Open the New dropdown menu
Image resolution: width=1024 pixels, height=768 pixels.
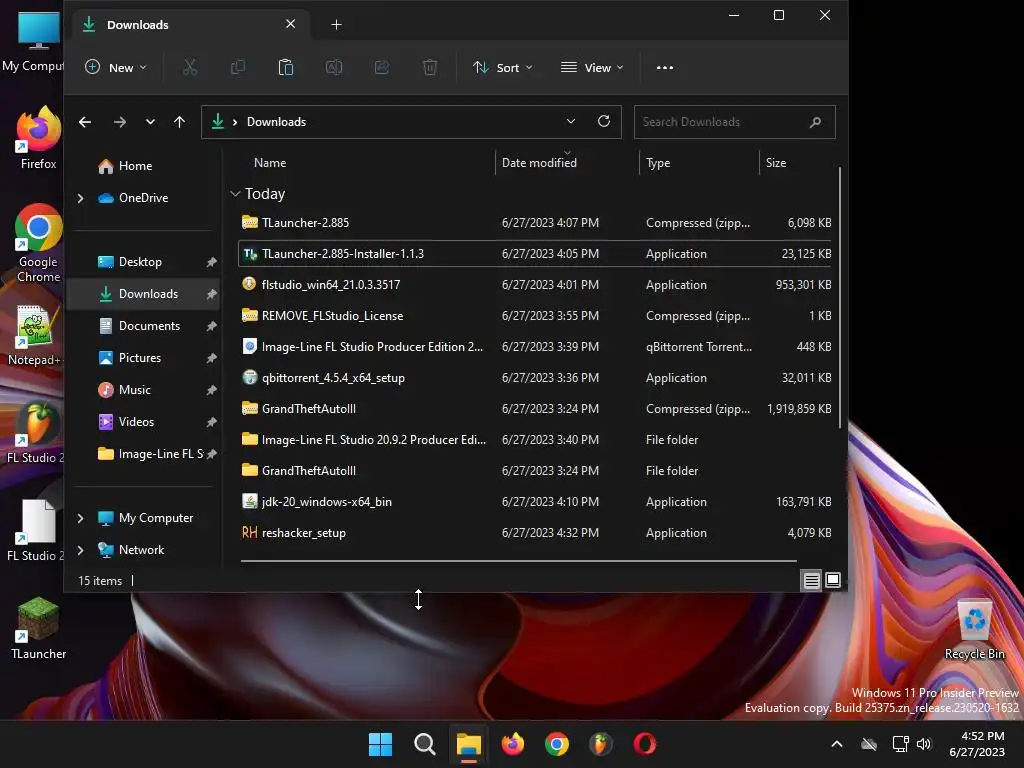coord(116,67)
